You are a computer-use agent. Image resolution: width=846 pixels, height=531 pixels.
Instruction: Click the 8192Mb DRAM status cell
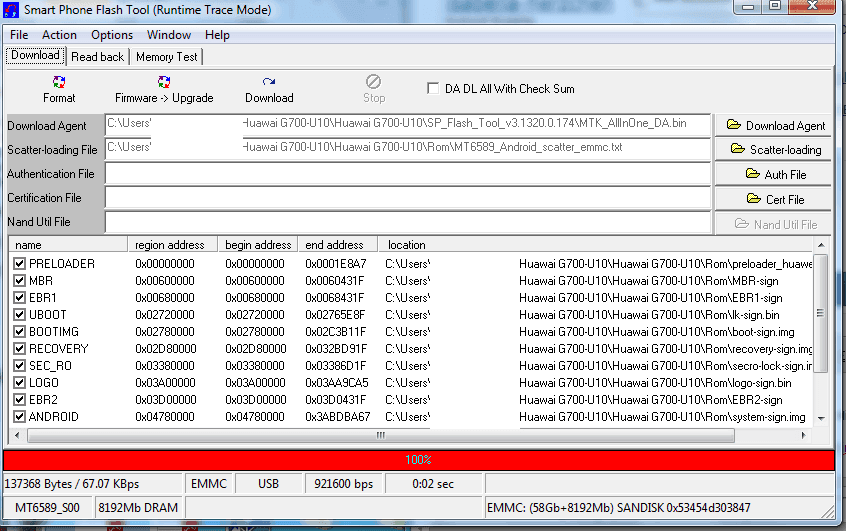tap(138, 508)
